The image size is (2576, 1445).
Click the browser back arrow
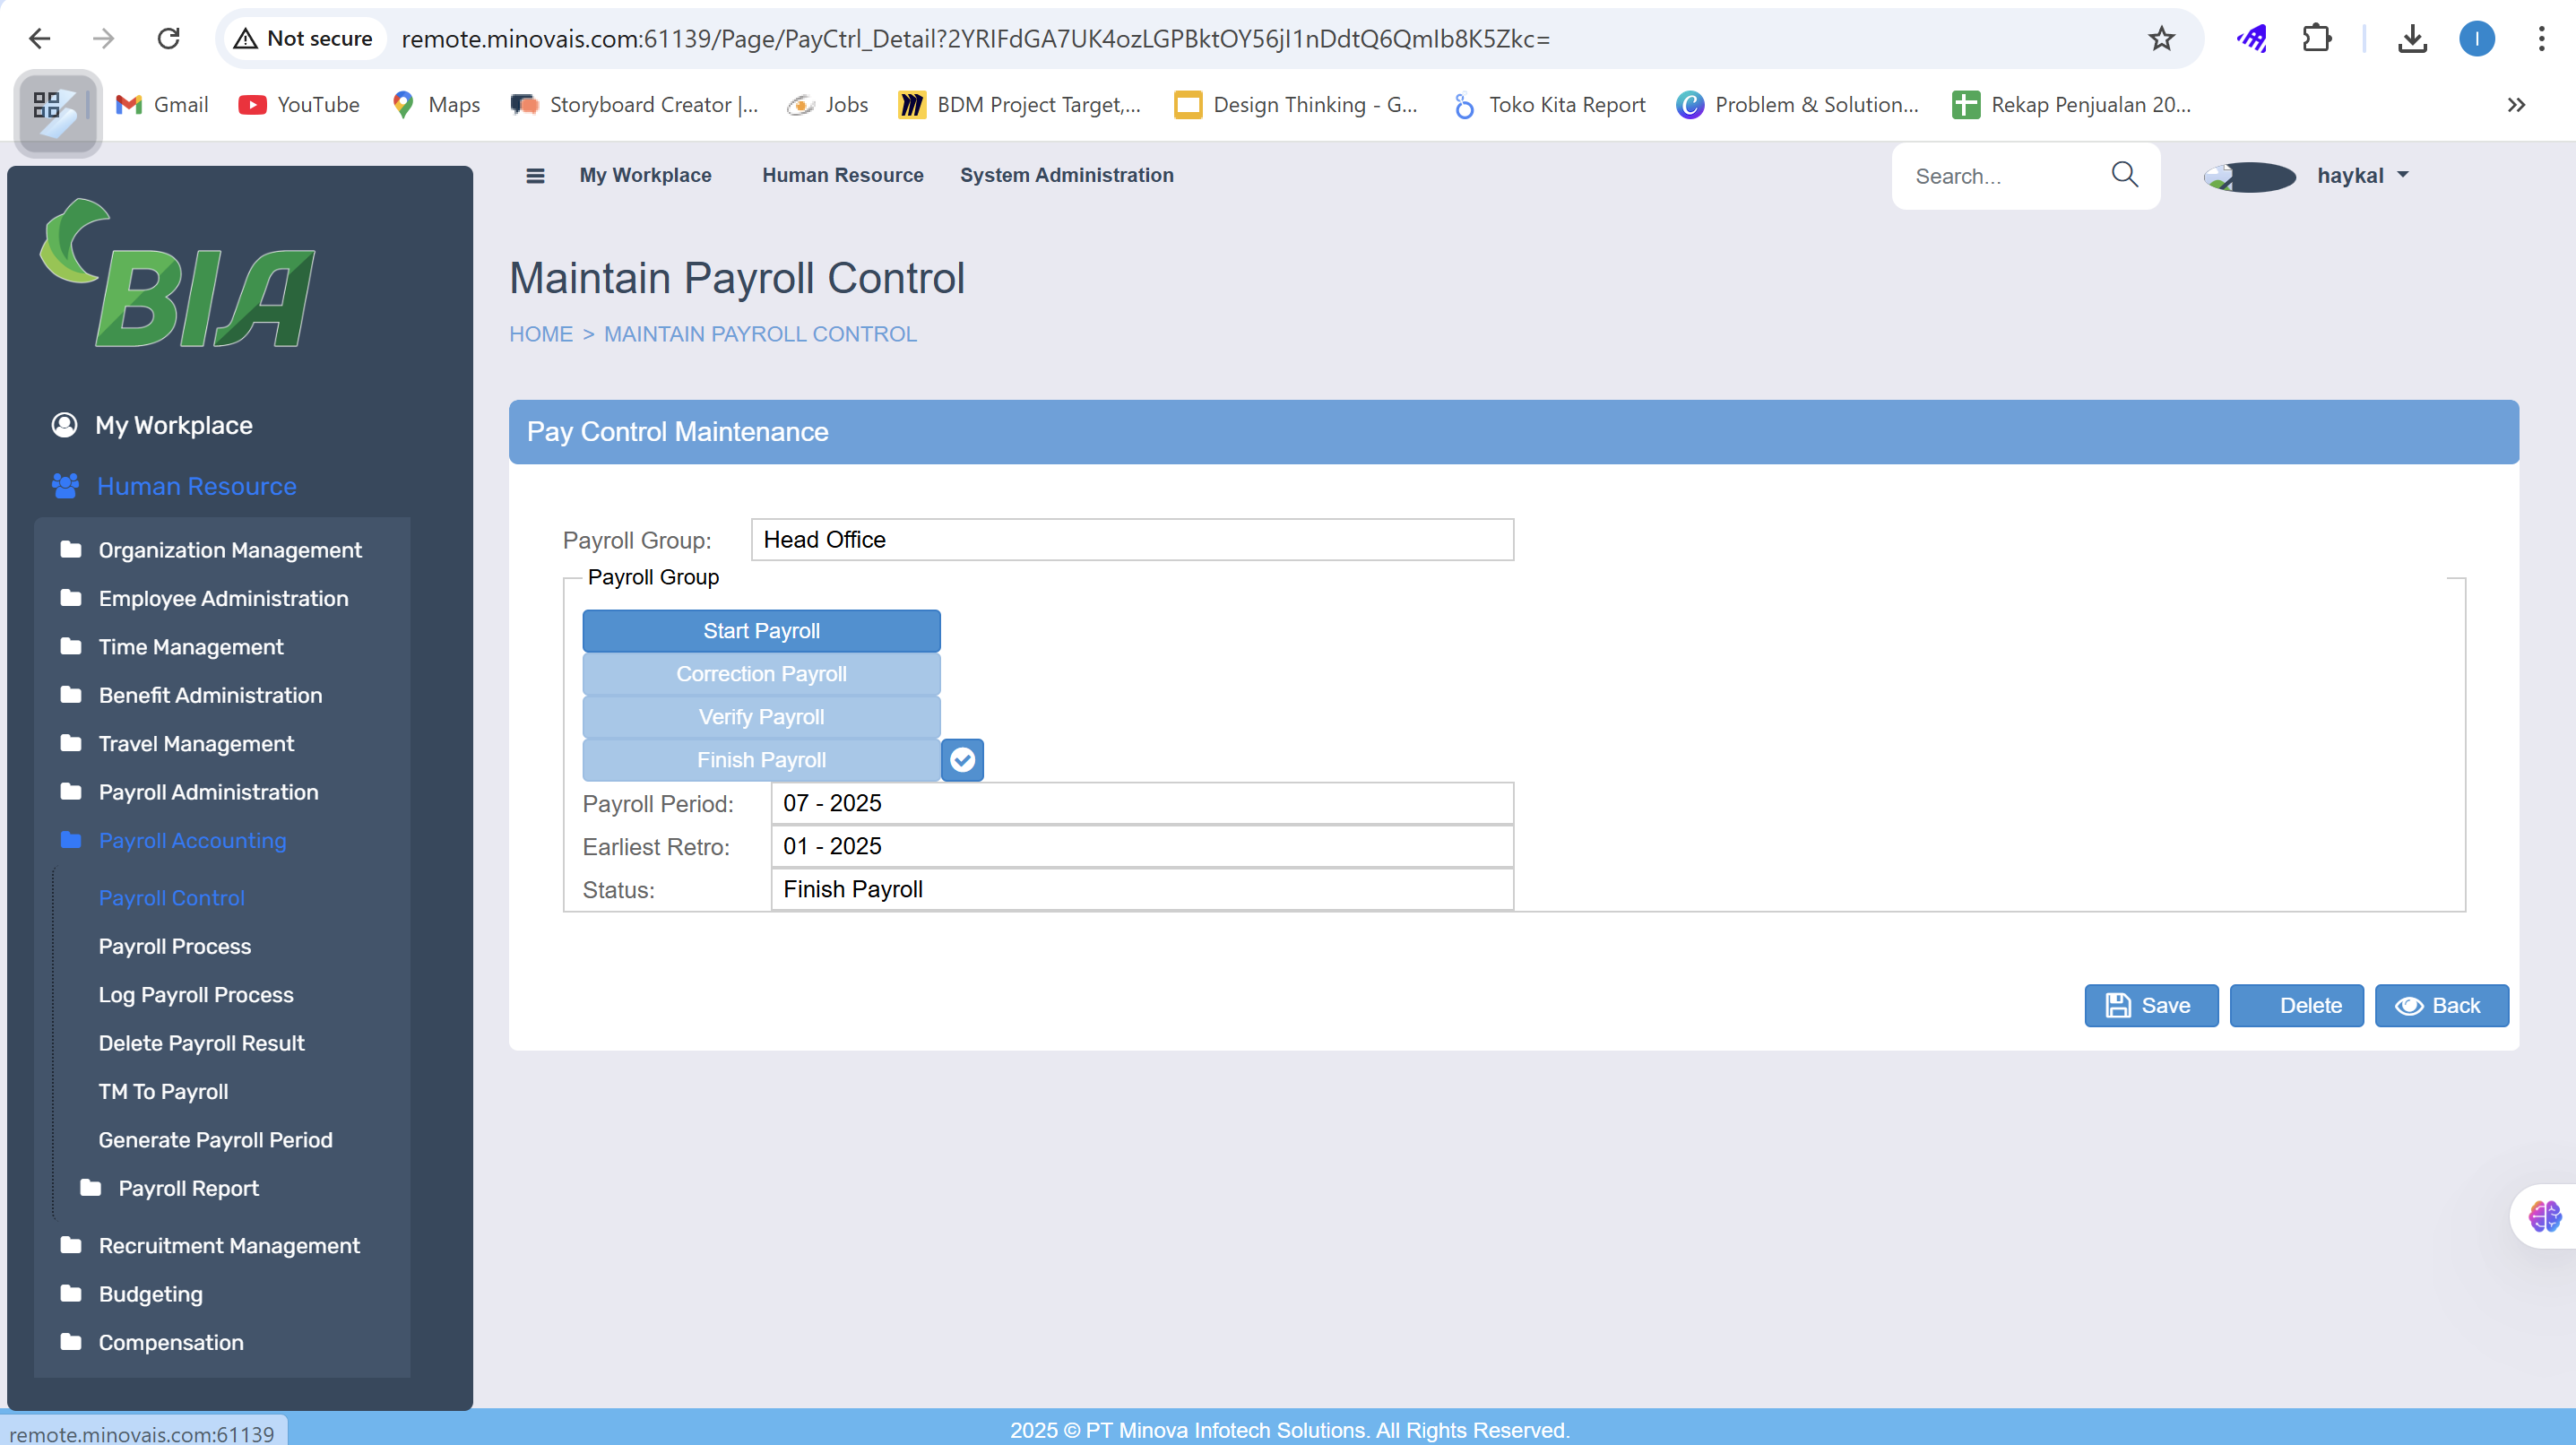[40, 38]
